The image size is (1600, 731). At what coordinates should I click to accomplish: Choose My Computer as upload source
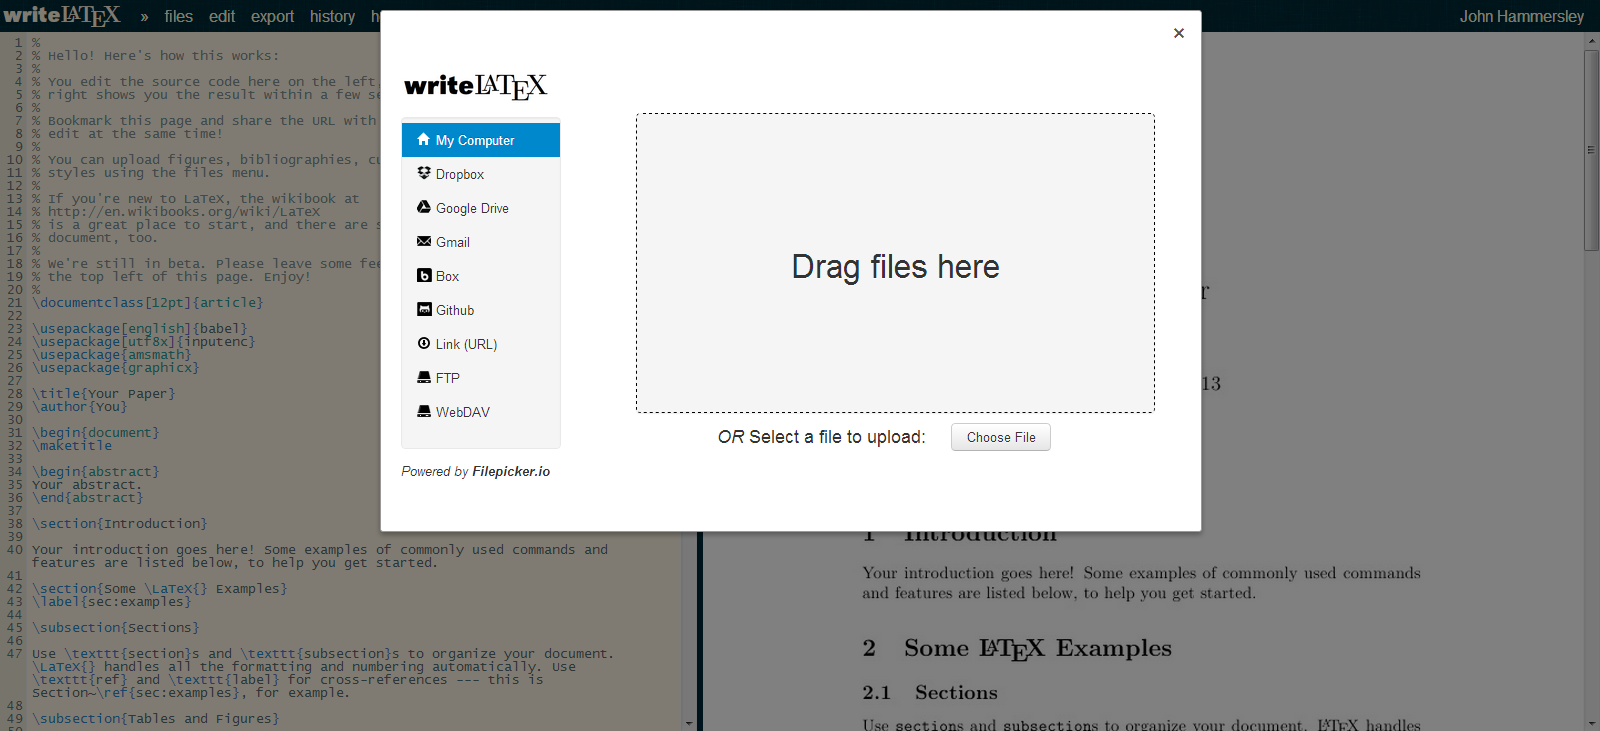coord(481,140)
